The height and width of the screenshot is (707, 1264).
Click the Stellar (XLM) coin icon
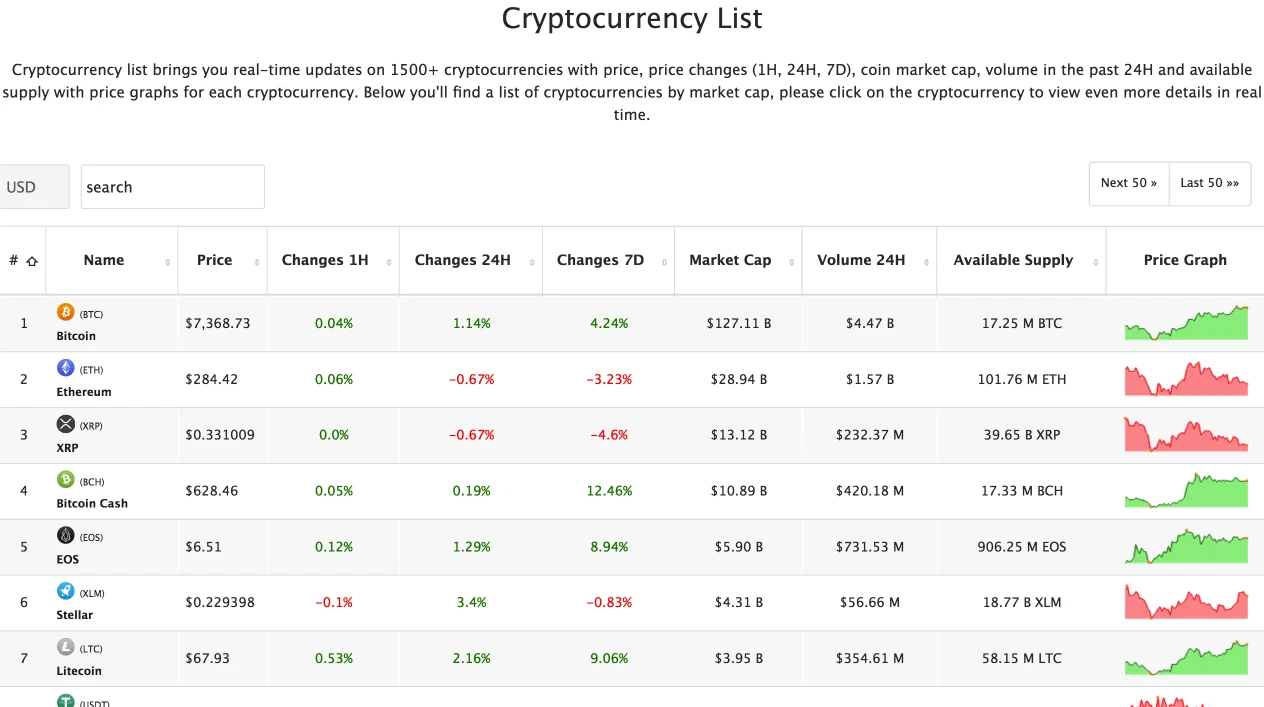point(66,592)
